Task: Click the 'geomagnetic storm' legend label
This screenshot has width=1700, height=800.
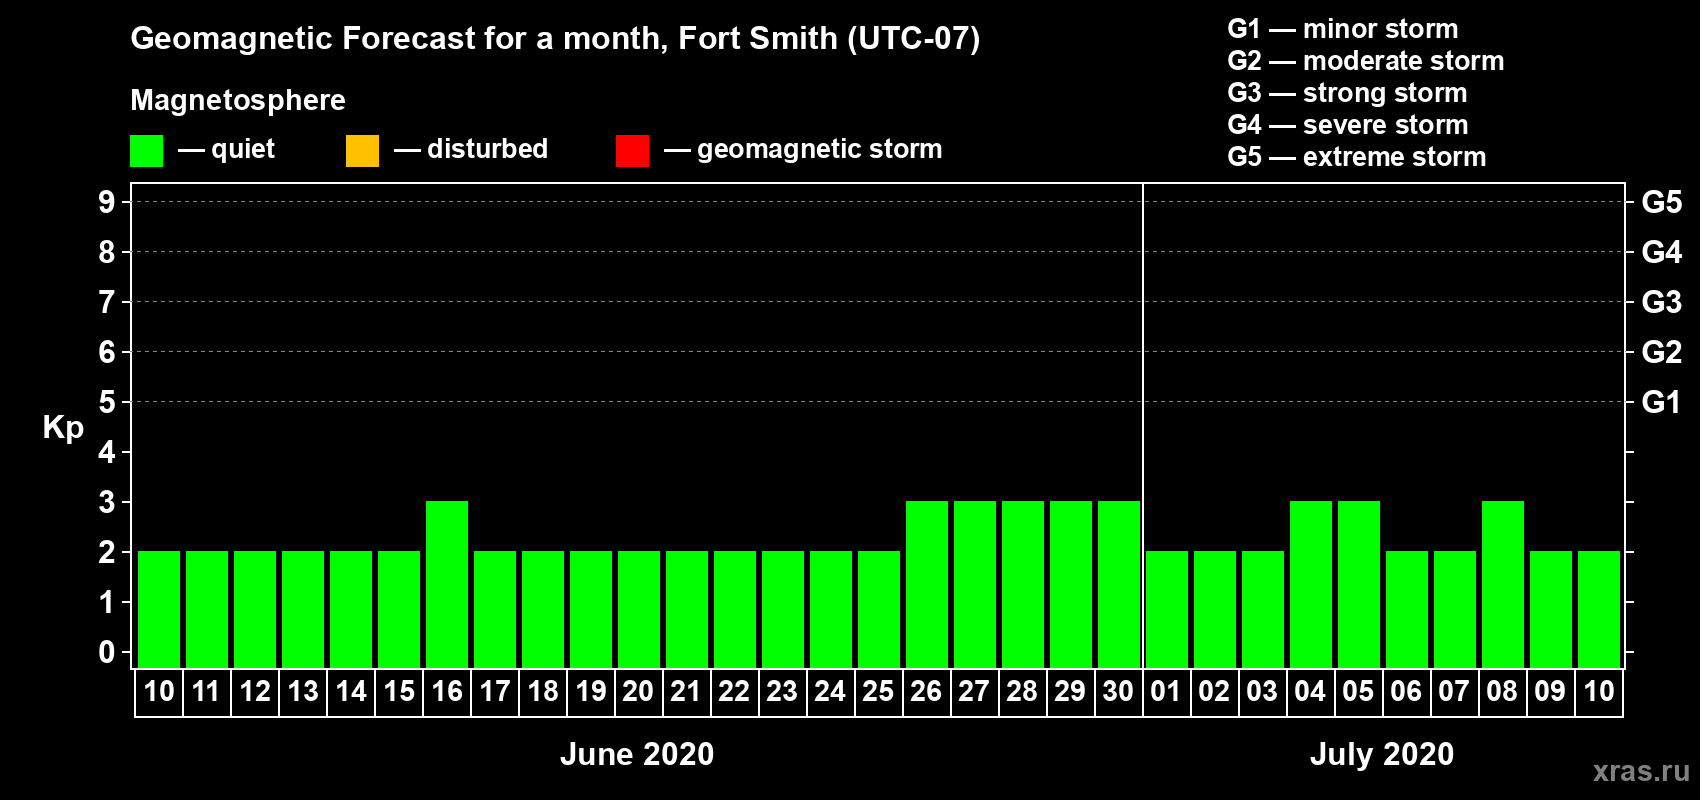Action: (820, 149)
